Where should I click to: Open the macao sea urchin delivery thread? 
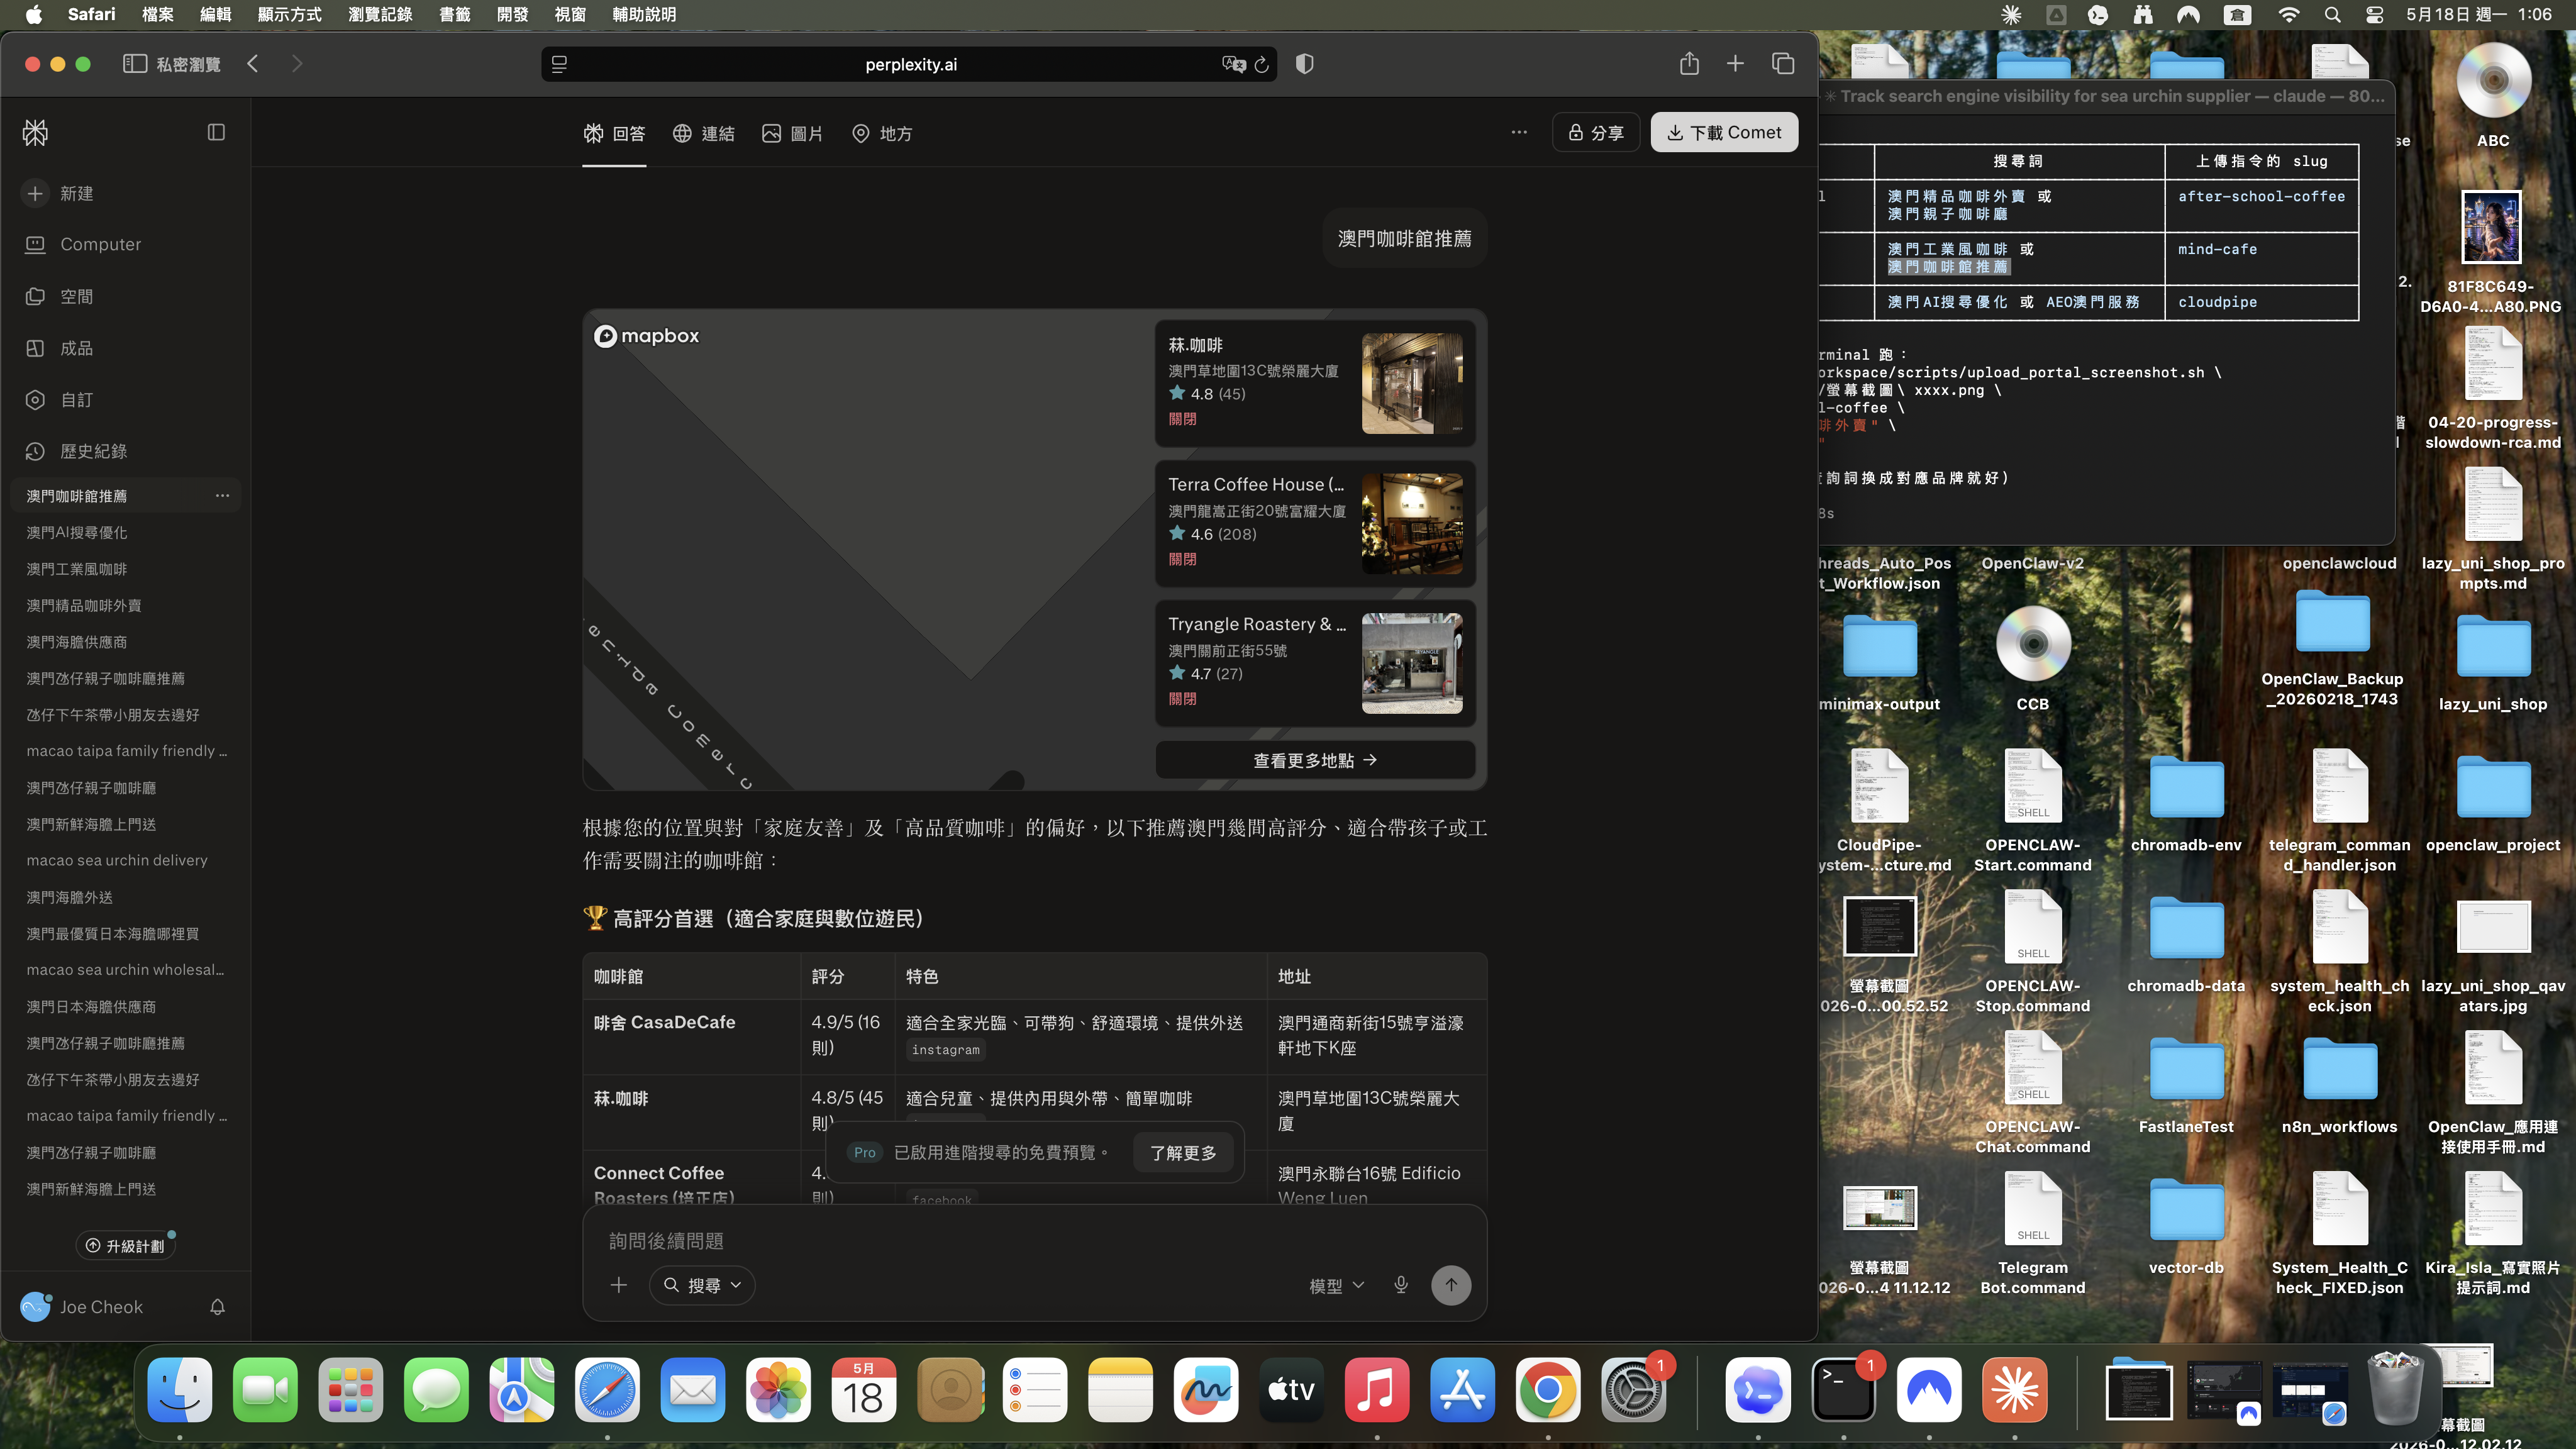pyautogui.click(x=126, y=860)
